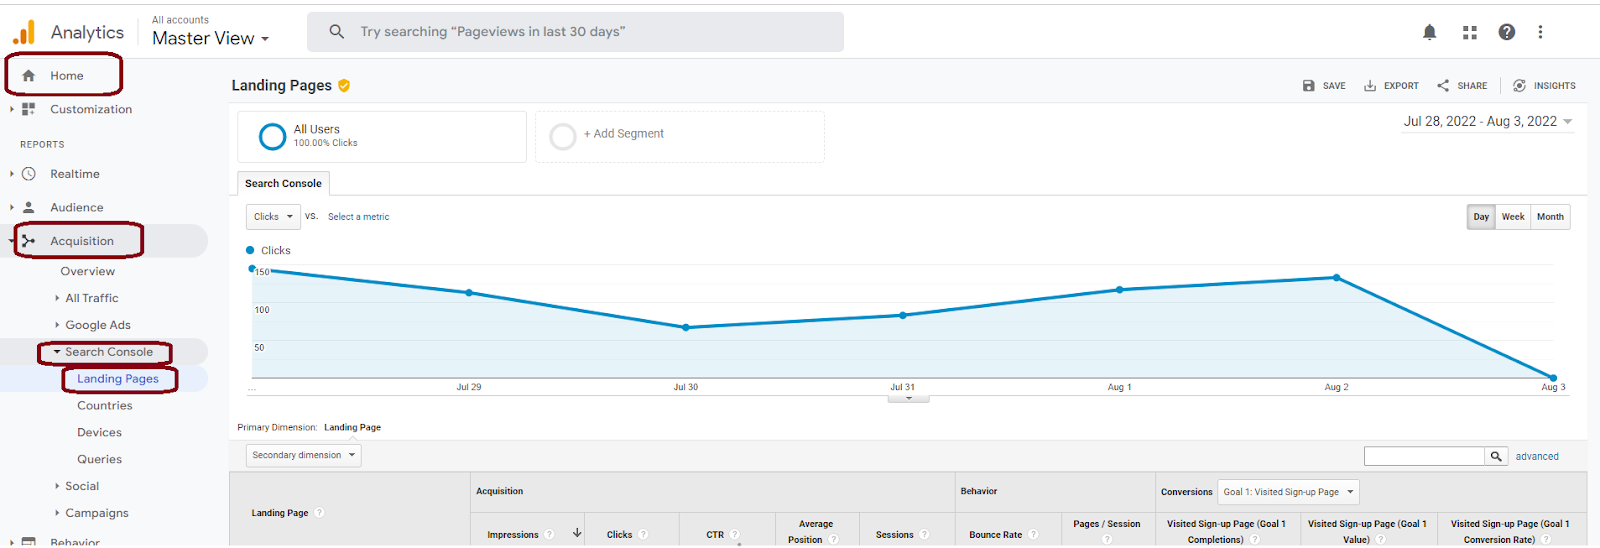Click the Acquisition branching icon
Screen dimensions: 1600x548
point(29,241)
